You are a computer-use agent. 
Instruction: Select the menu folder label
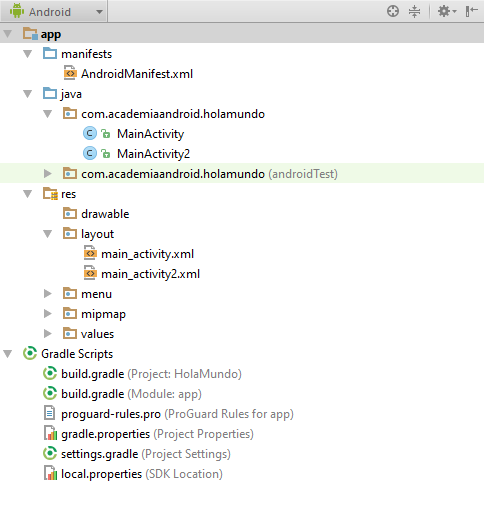tap(96, 294)
